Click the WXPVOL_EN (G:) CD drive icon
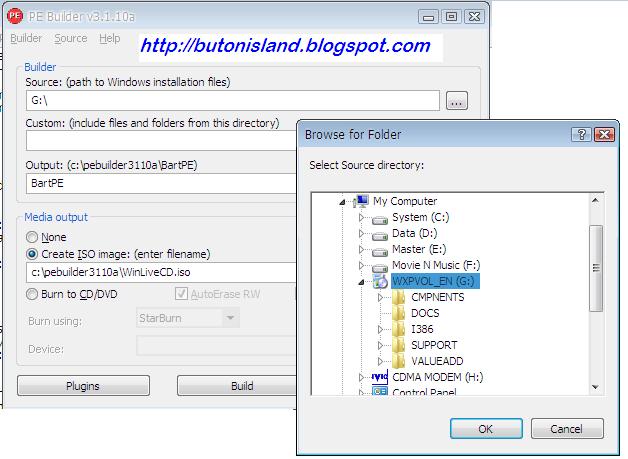Image resolution: width=628 pixels, height=459 pixels. 380,281
